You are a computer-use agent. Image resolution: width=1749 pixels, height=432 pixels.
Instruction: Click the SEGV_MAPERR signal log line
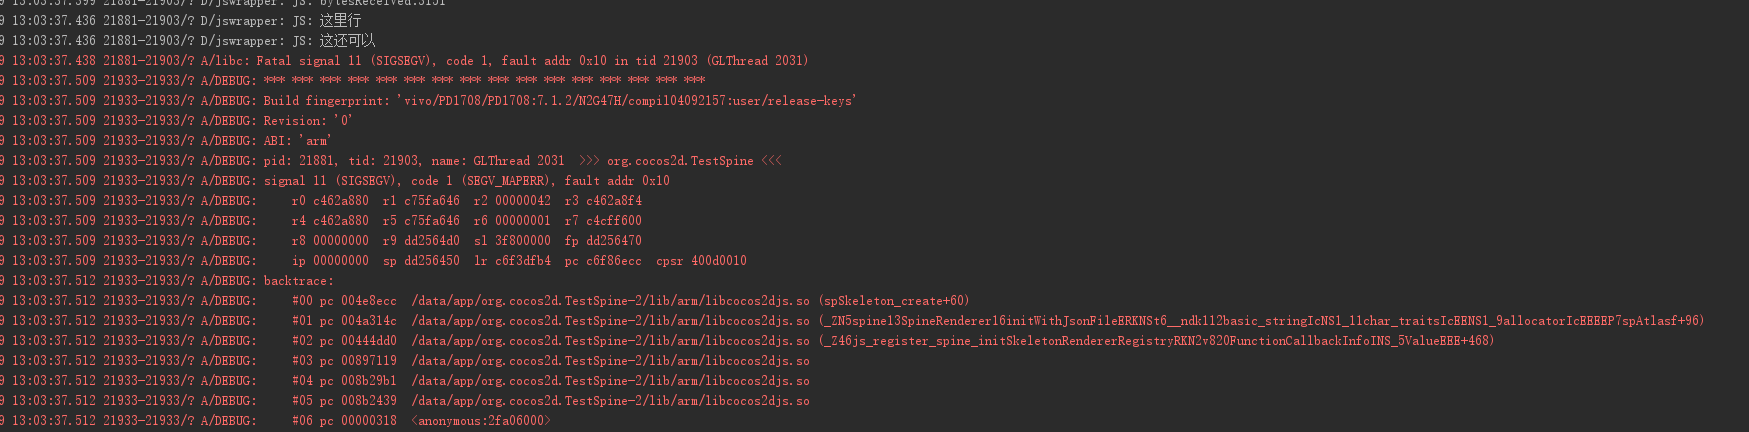coord(467,181)
